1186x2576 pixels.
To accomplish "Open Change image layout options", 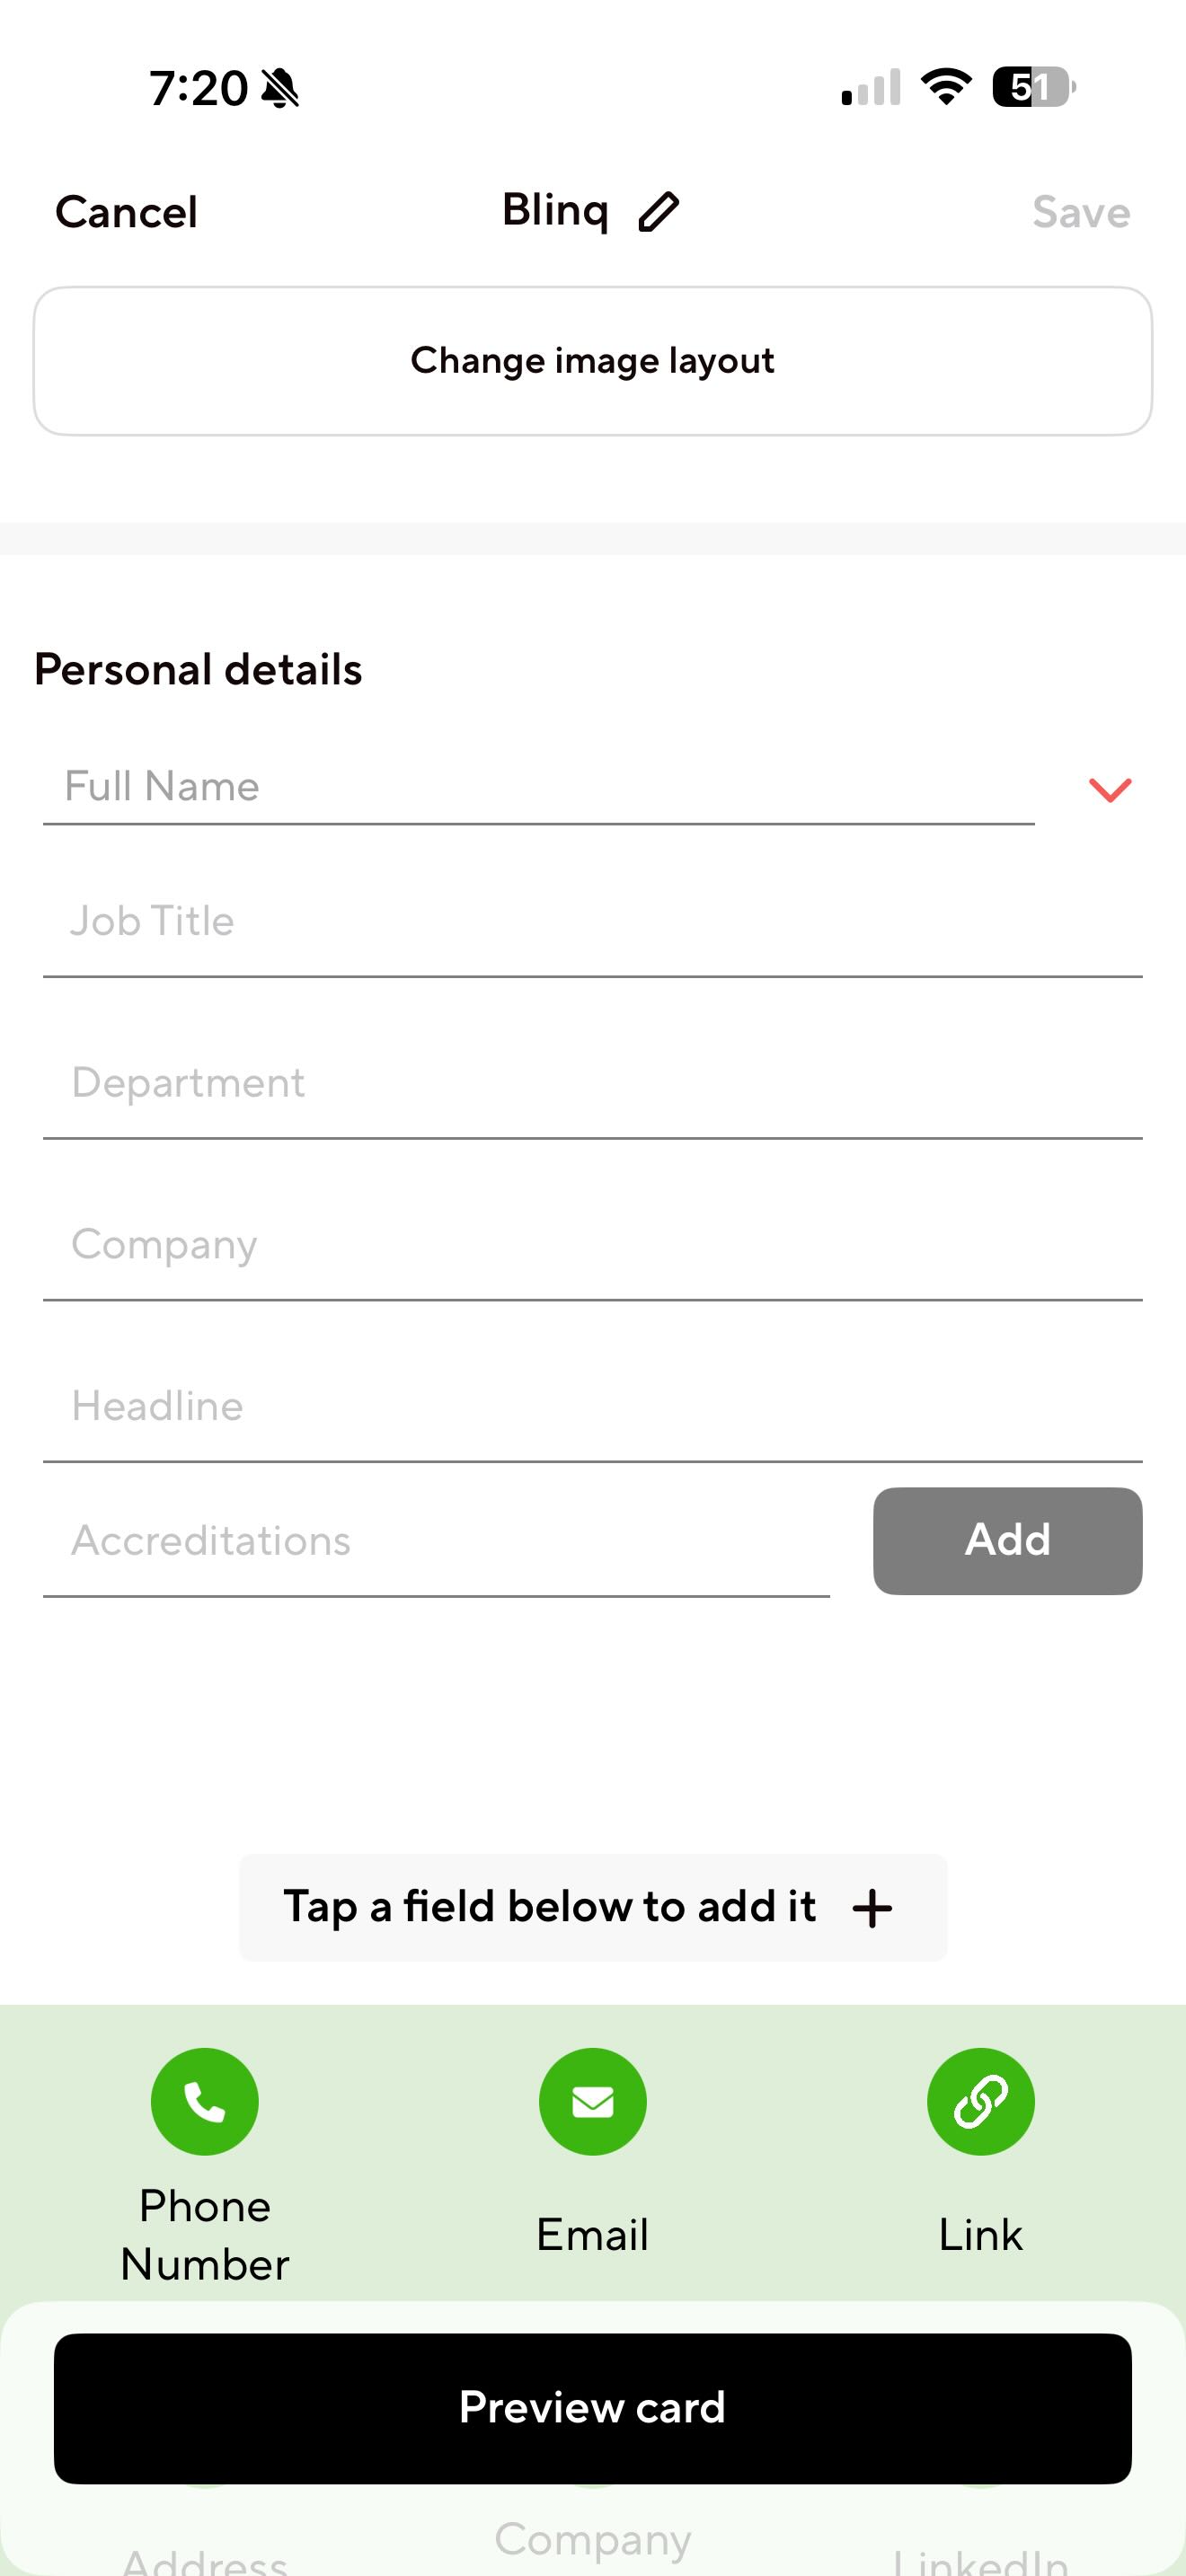I will coord(593,361).
